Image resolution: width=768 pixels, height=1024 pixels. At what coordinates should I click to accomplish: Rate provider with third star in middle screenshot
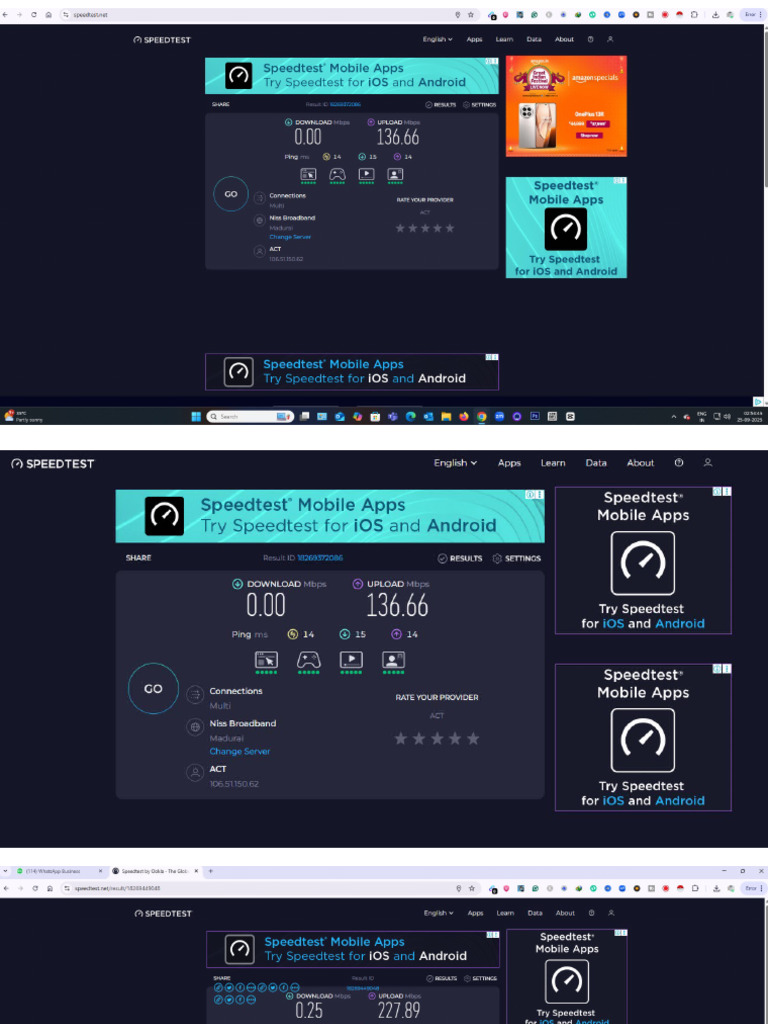[437, 739]
